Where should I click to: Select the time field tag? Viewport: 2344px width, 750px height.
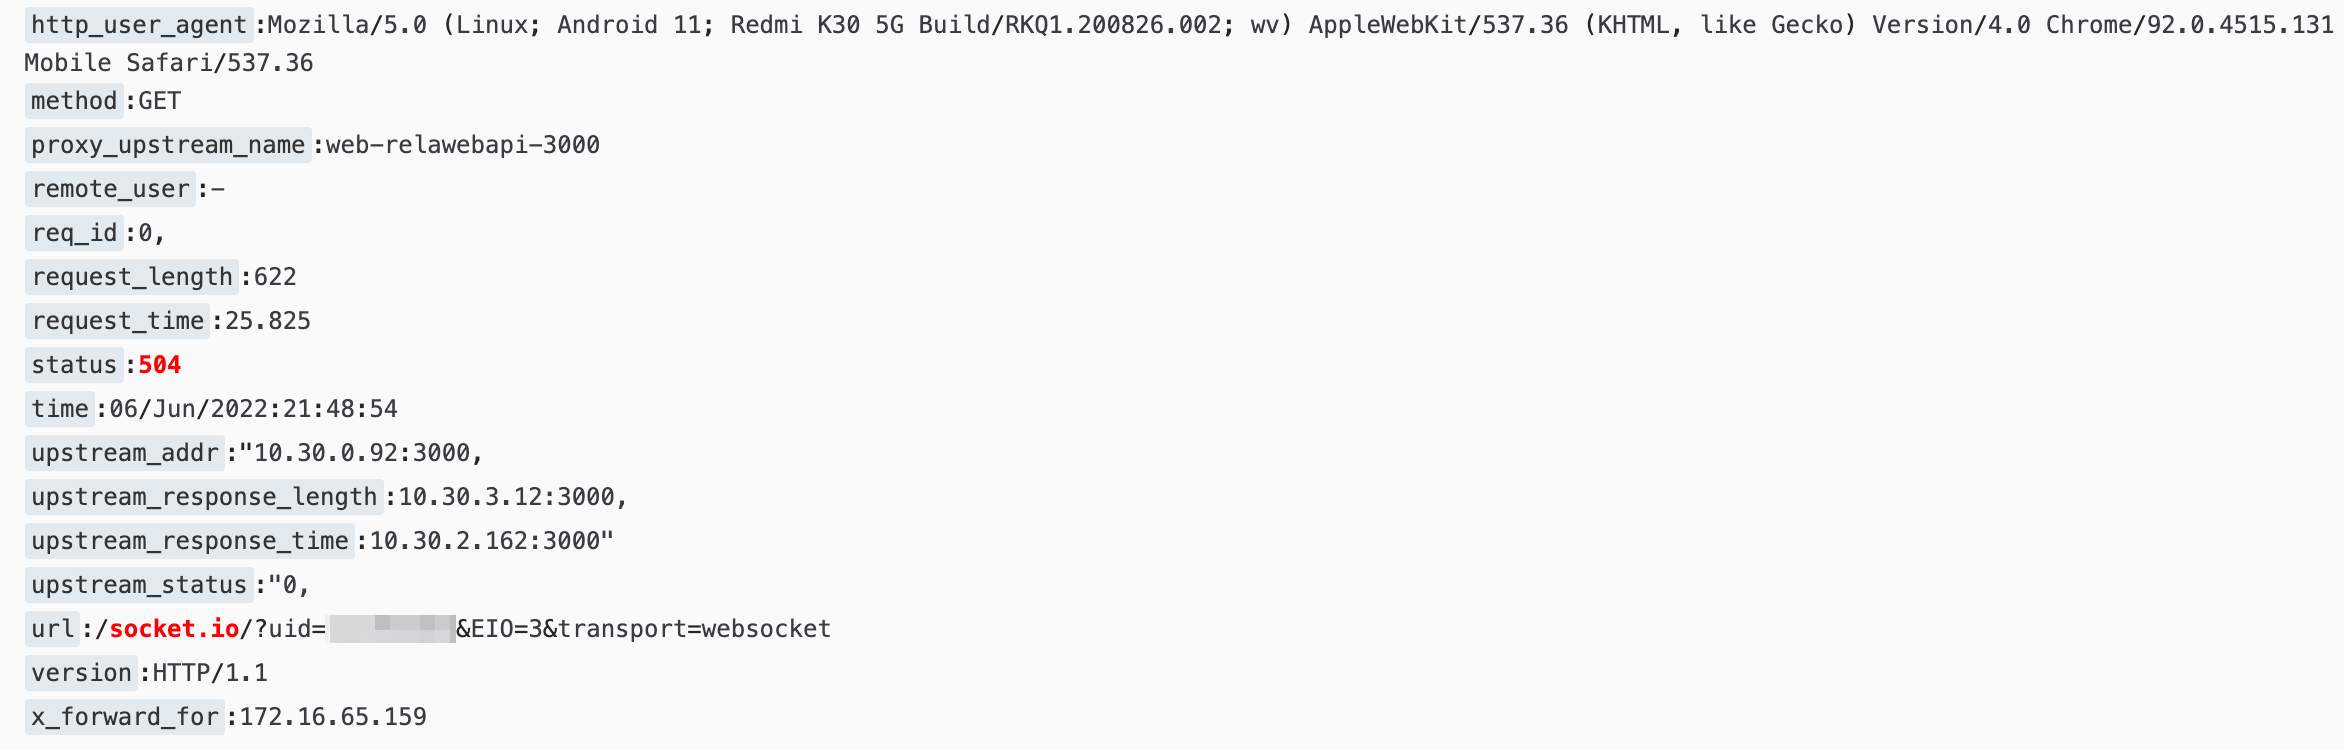coord(60,409)
